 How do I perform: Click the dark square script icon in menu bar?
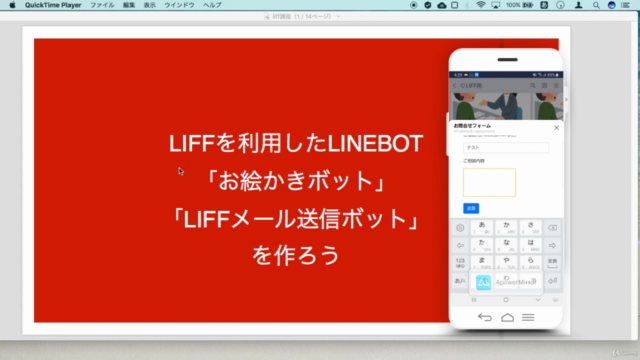point(544,5)
